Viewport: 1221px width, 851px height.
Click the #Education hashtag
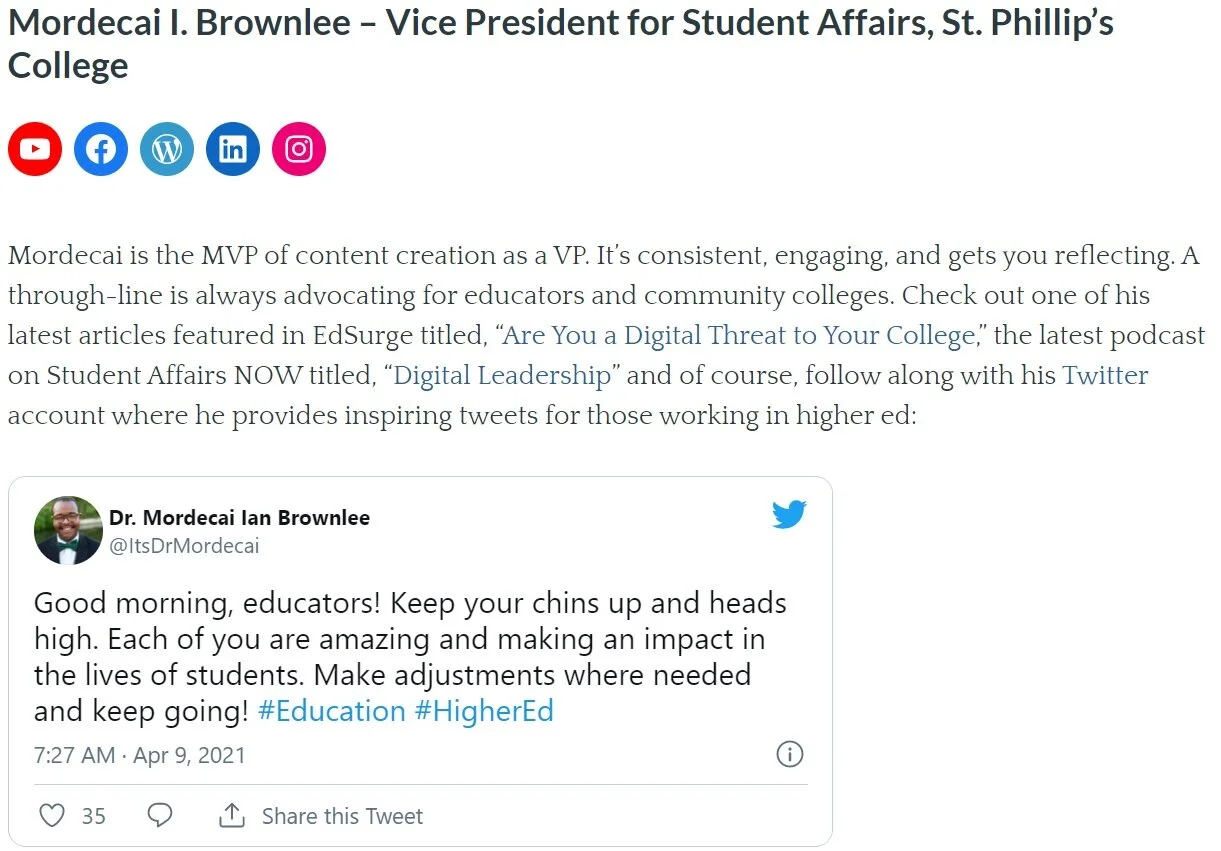(x=331, y=711)
